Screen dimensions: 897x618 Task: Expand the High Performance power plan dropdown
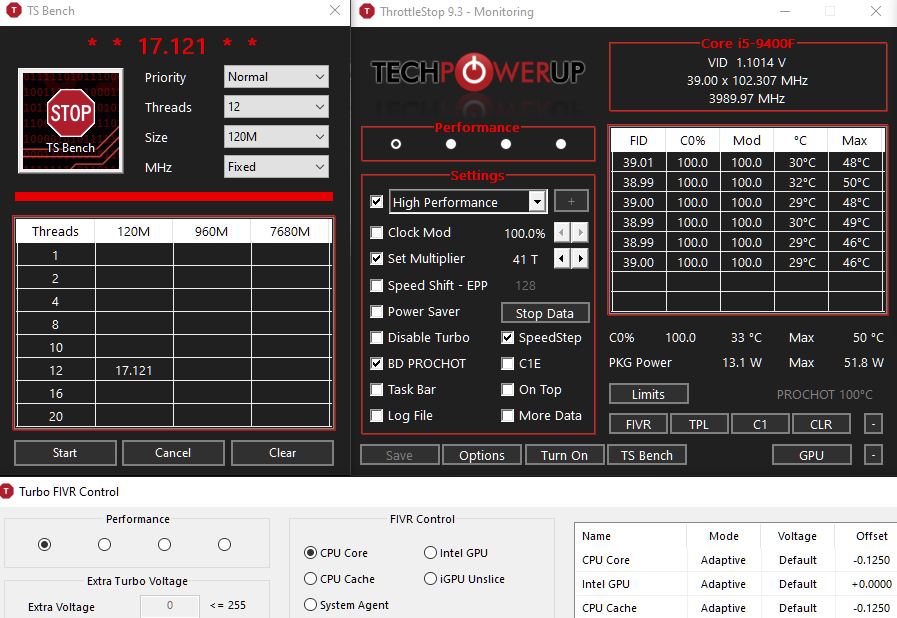[537, 202]
